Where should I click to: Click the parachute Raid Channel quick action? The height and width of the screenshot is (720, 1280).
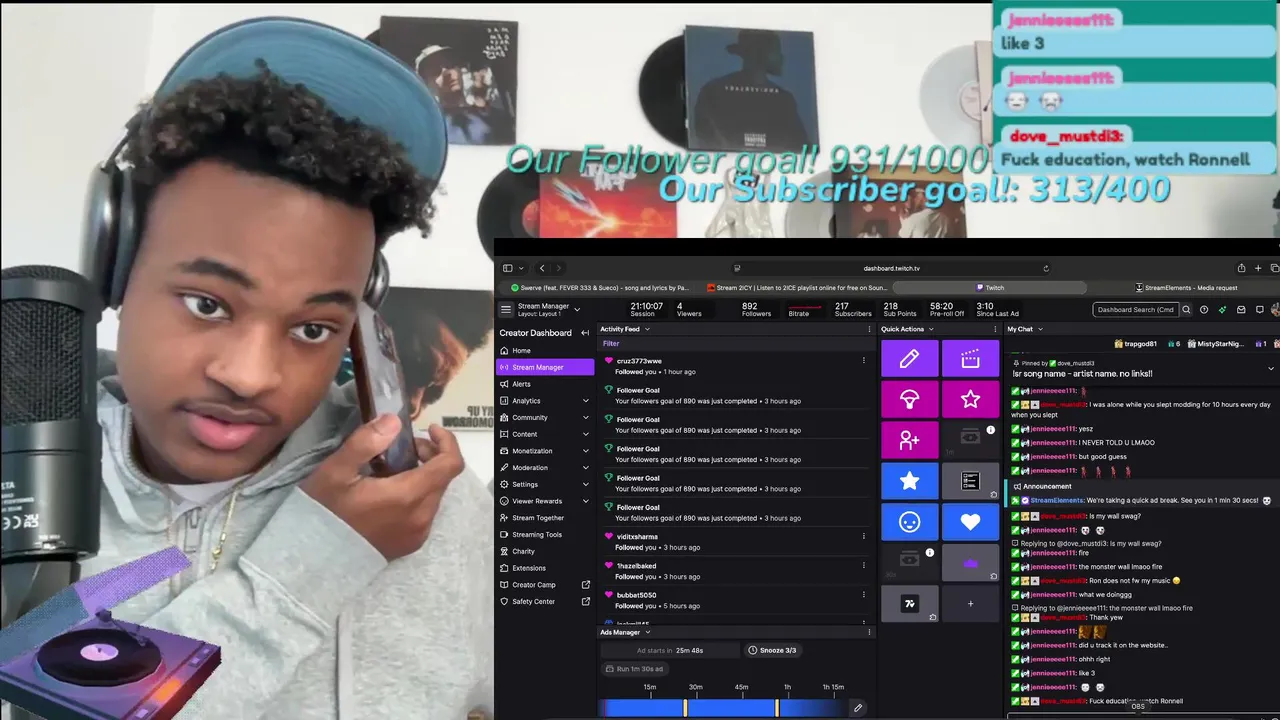[x=909, y=400]
